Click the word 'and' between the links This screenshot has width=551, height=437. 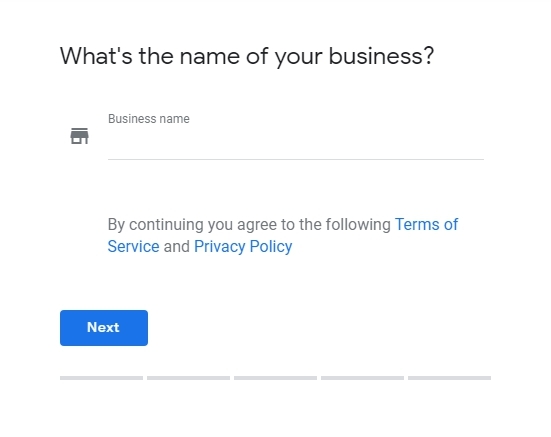pos(177,246)
